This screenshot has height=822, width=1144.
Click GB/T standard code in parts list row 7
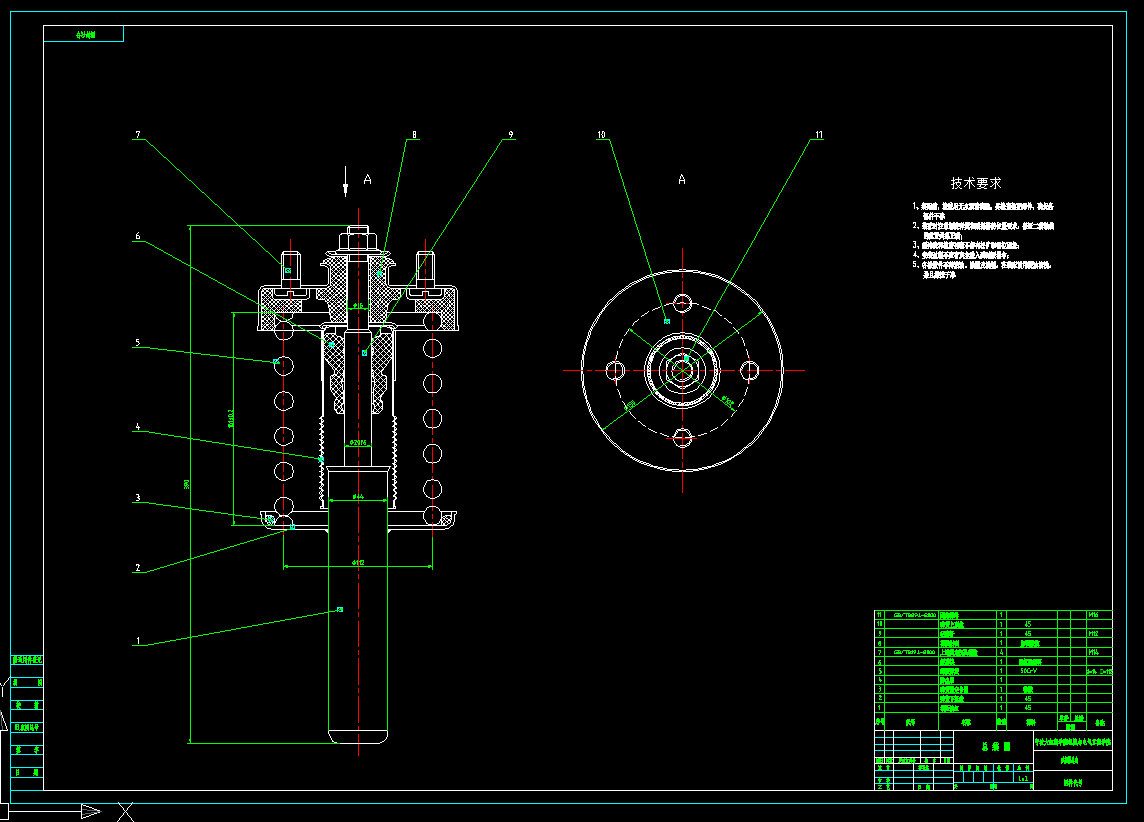pos(914,652)
